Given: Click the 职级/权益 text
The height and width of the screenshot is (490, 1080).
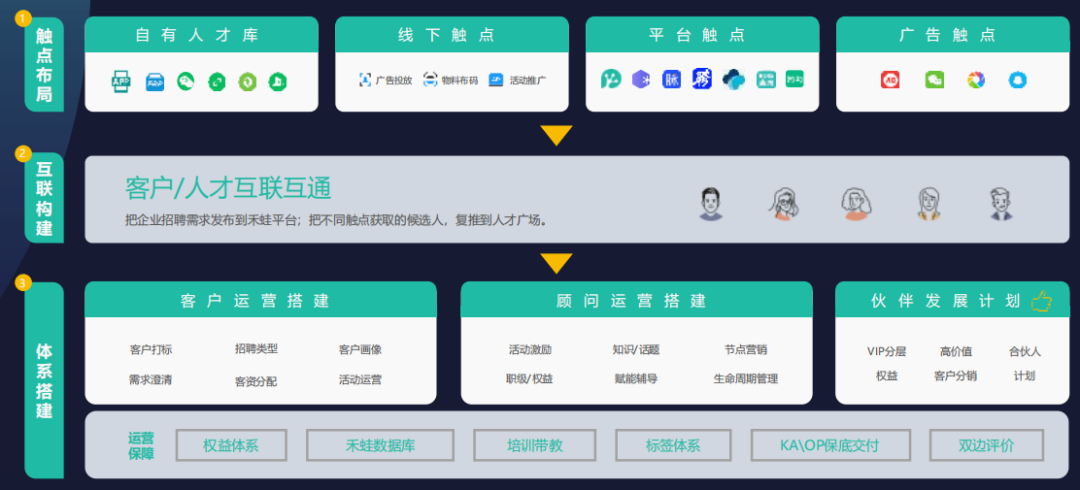Looking at the screenshot, I should point(529,378).
